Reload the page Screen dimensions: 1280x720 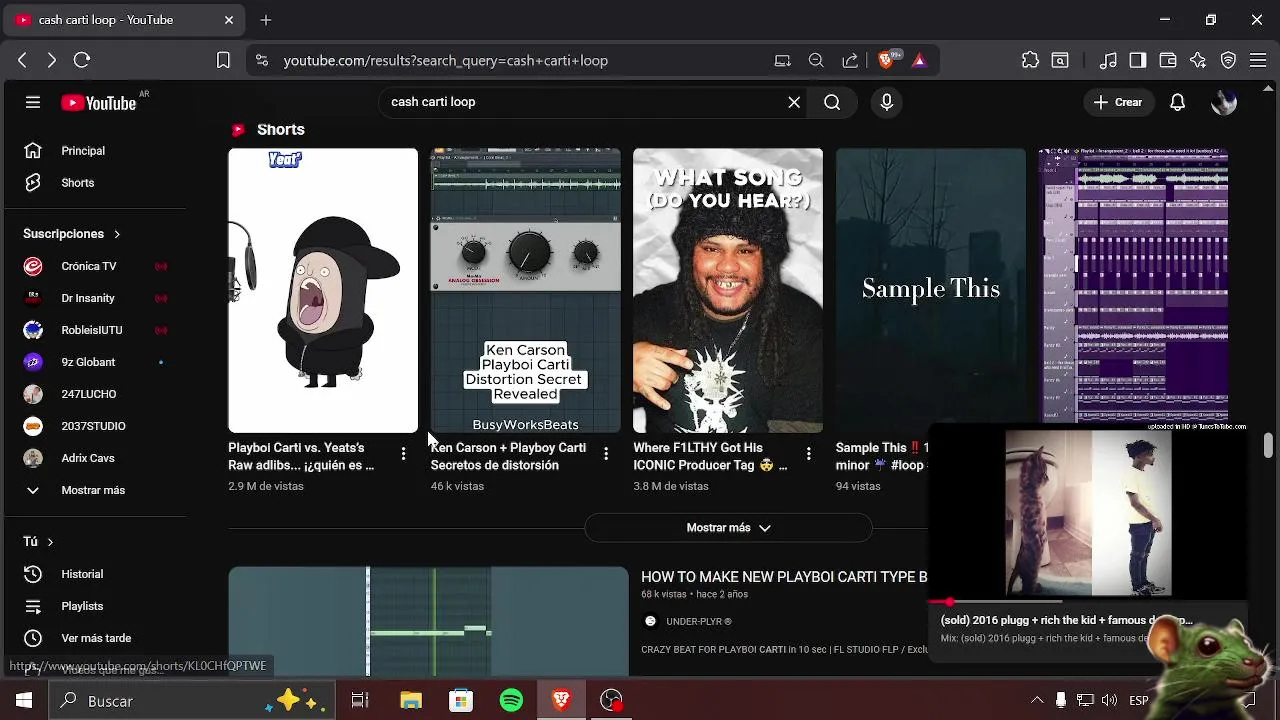pos(82,60)
